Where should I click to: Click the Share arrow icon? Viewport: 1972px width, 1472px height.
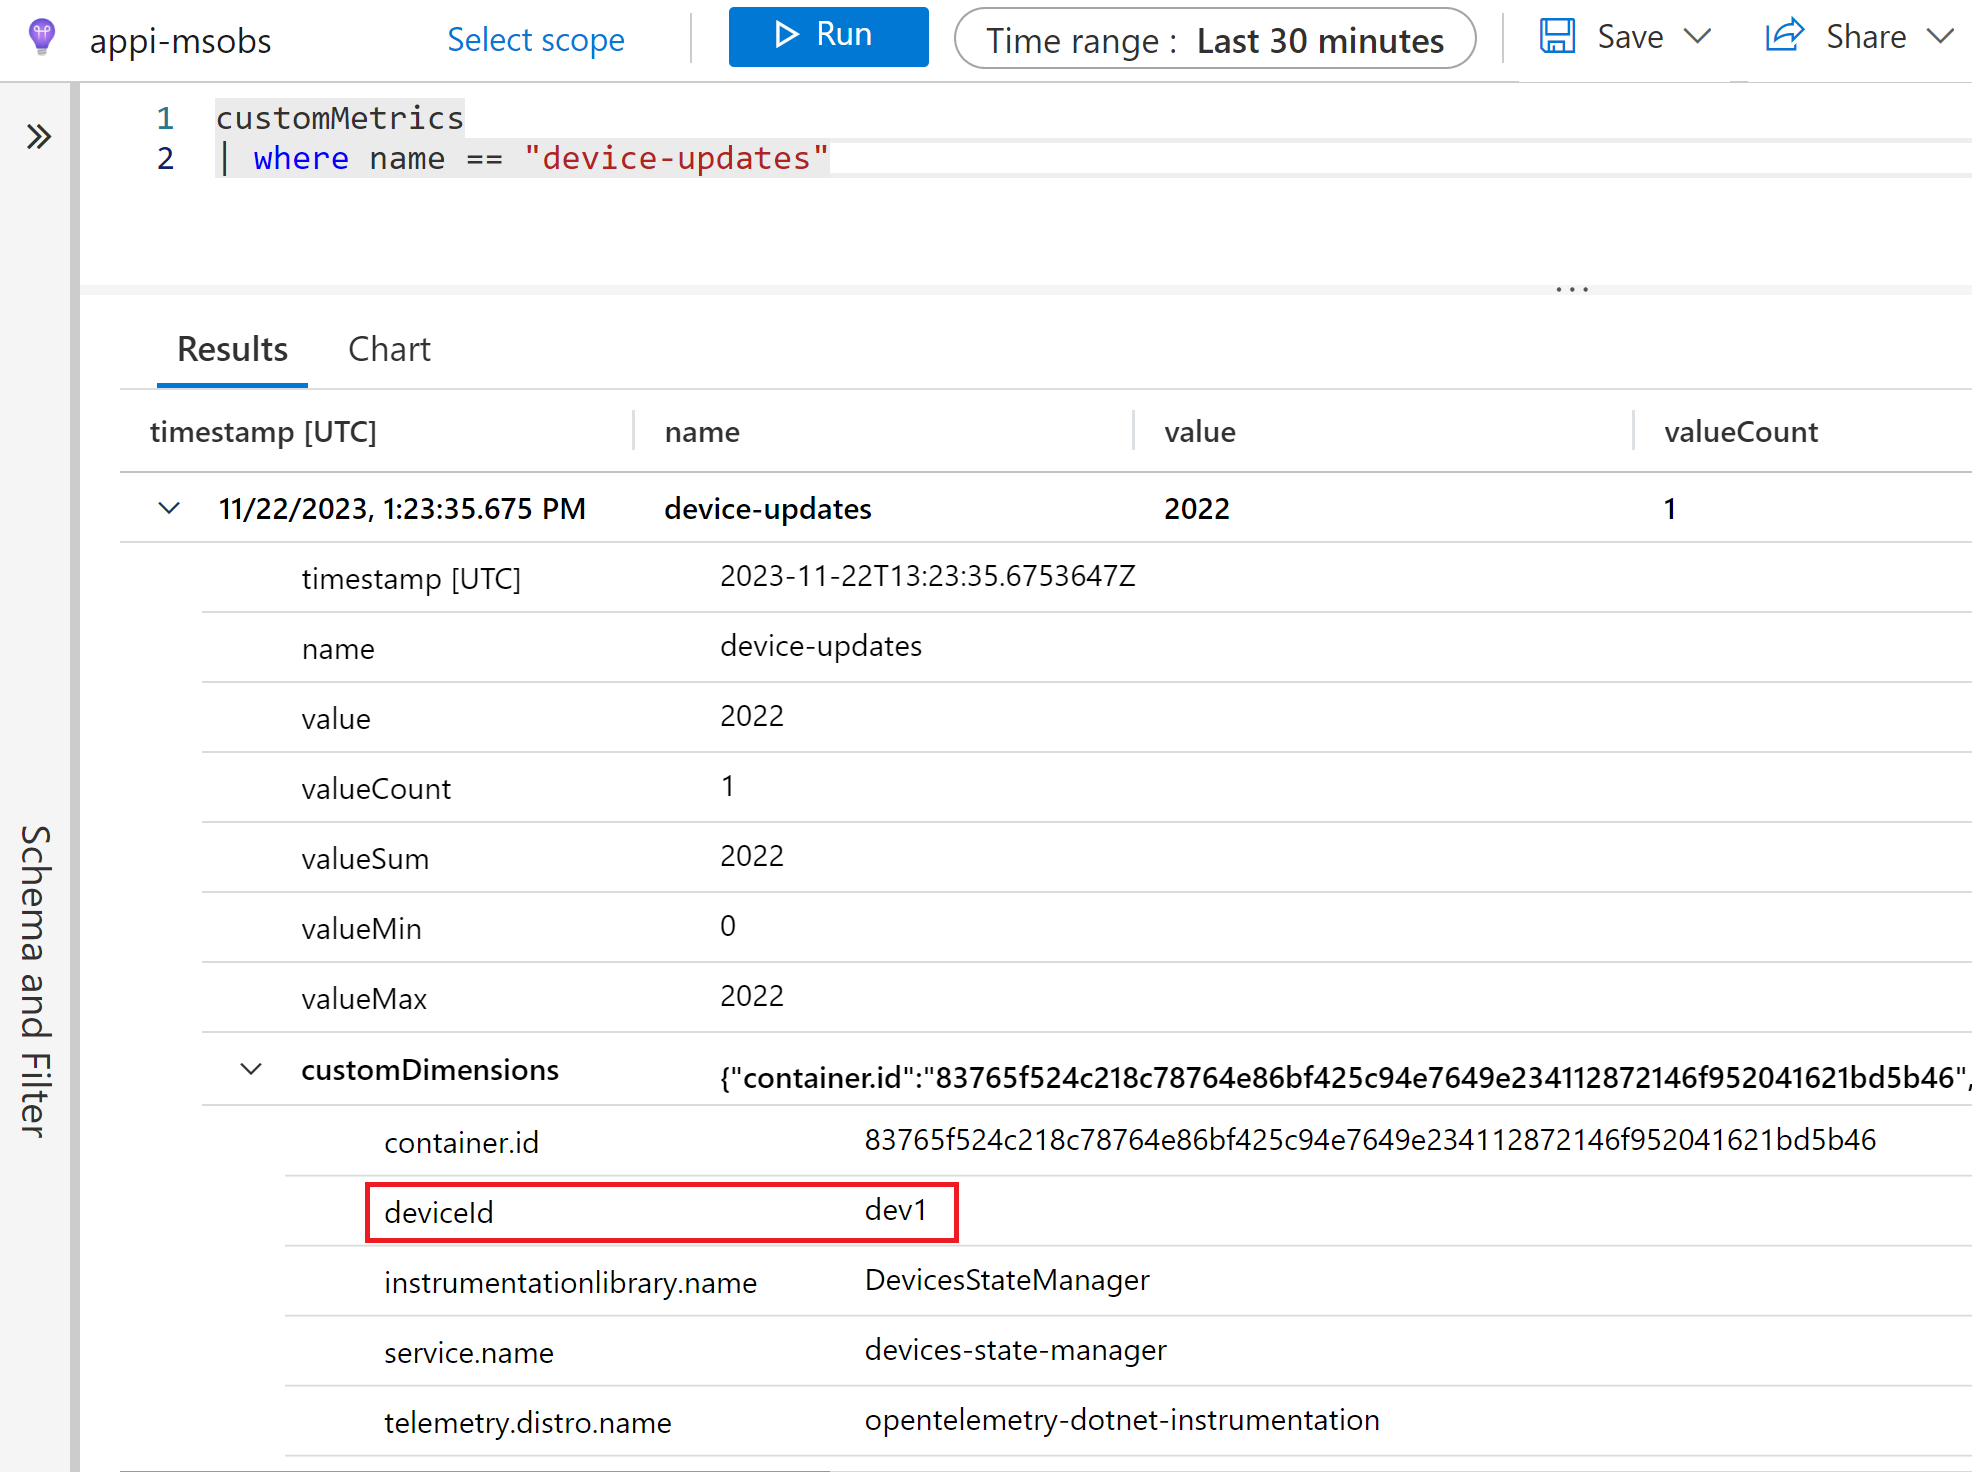[x=1784, y=36]
